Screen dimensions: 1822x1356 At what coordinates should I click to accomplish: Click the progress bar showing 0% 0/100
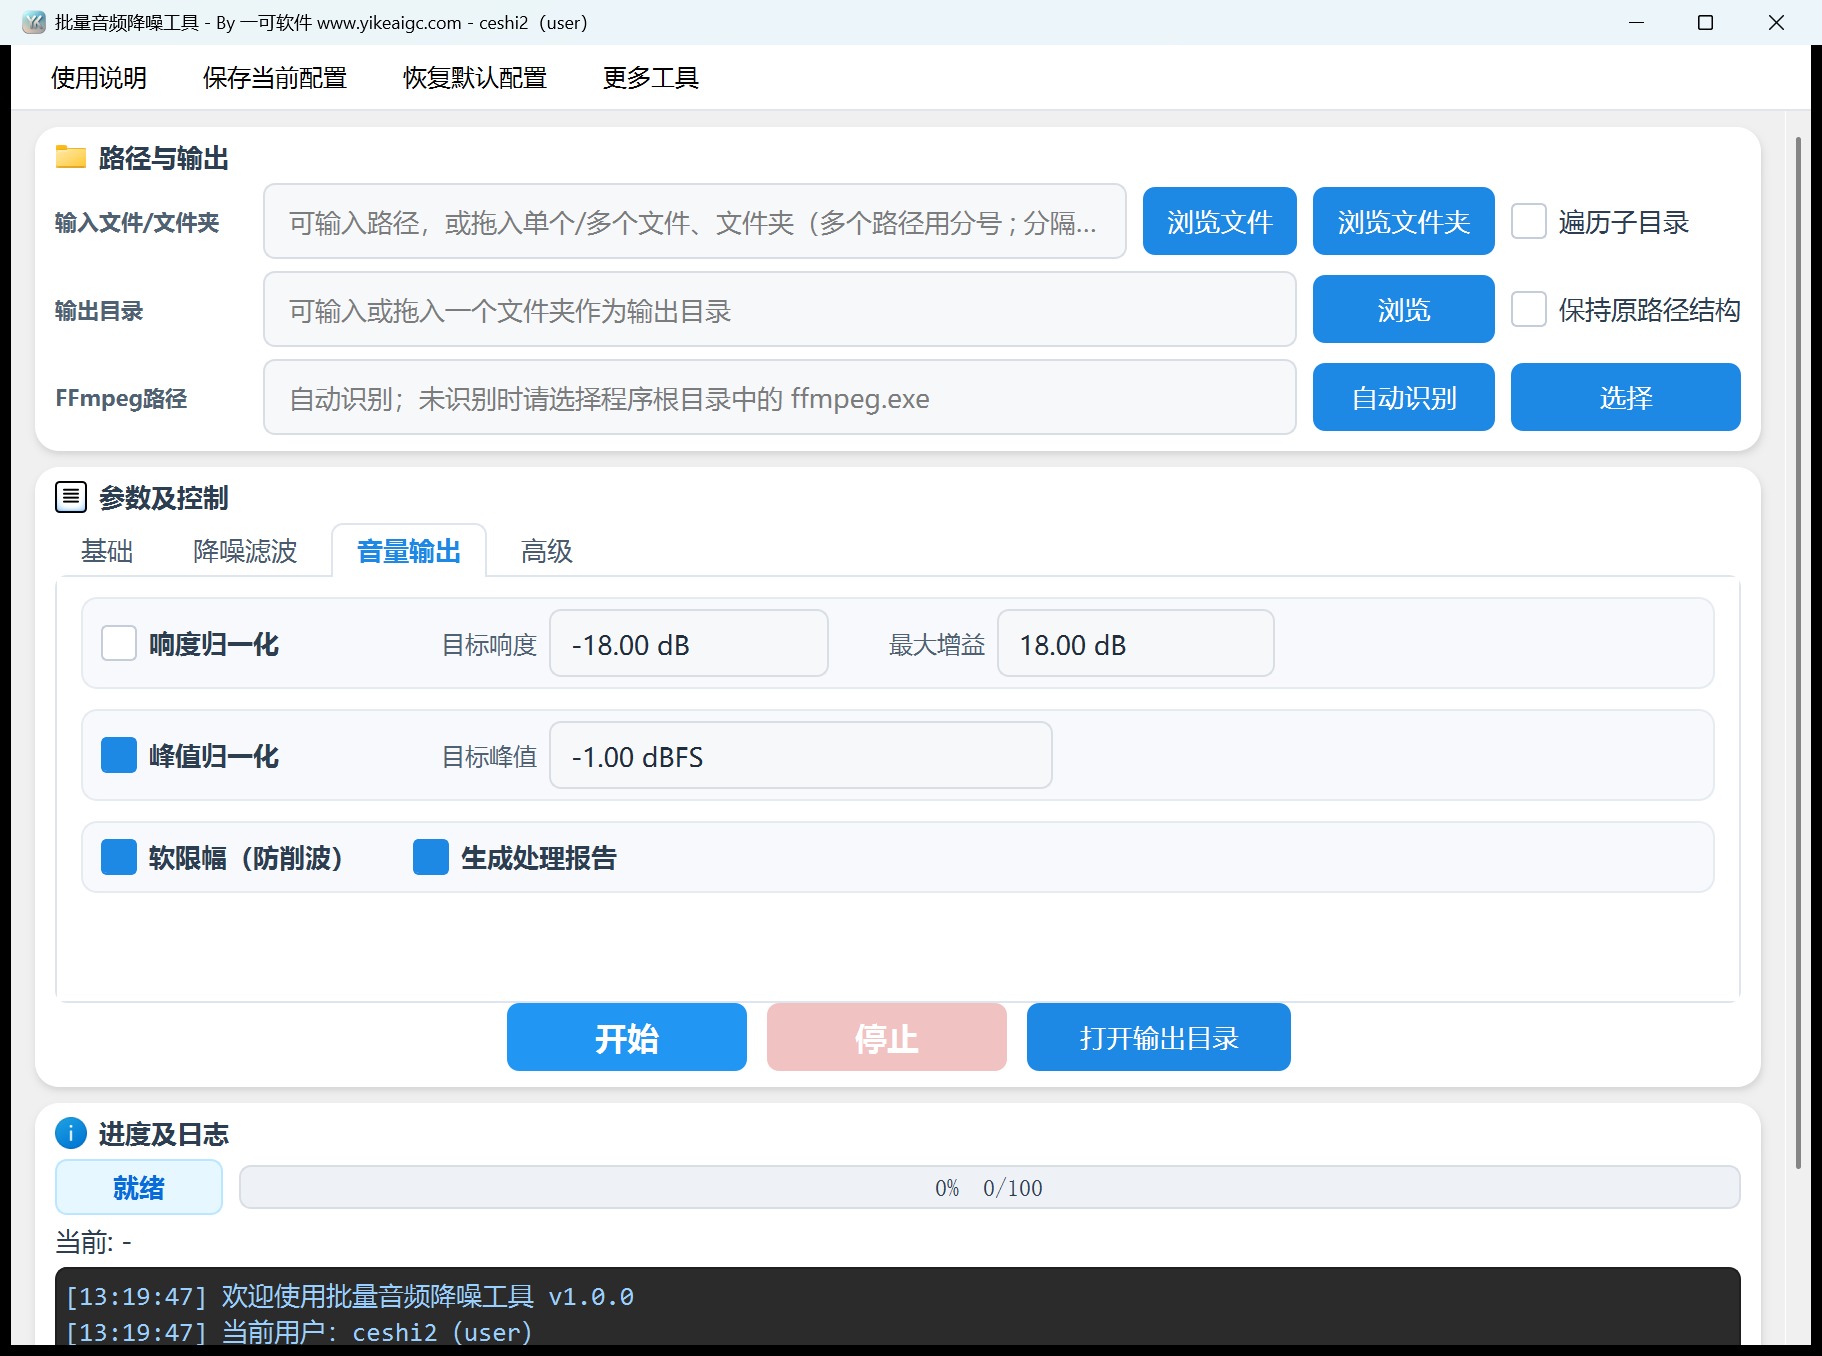tap(990, 1187)
